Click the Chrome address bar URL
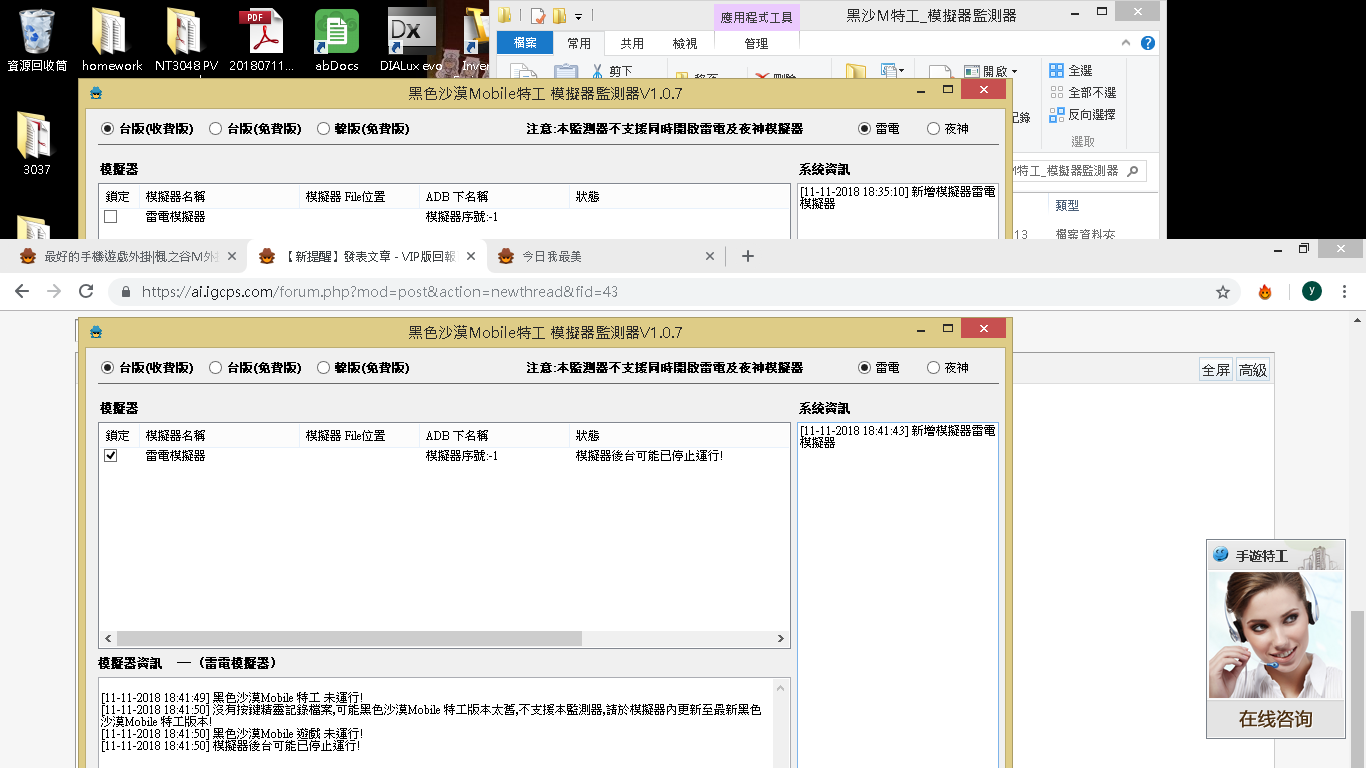Viewport: 1366px width, 768px height. point(379,292)
